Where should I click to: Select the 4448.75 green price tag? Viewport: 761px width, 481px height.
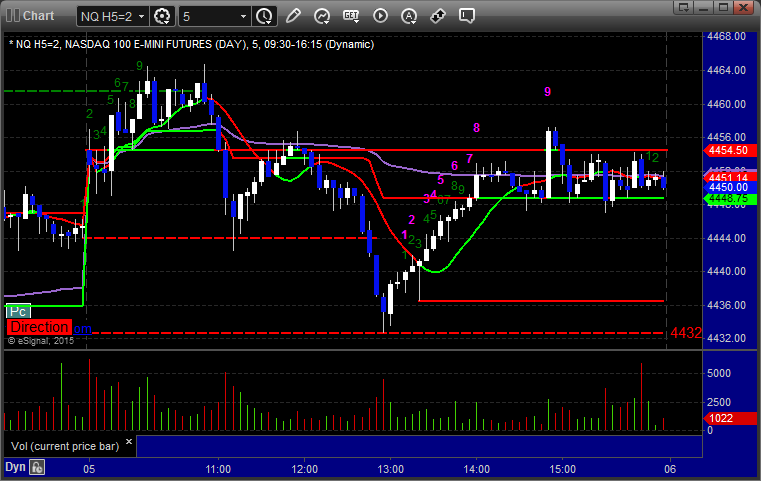click(x=729, y=199)
